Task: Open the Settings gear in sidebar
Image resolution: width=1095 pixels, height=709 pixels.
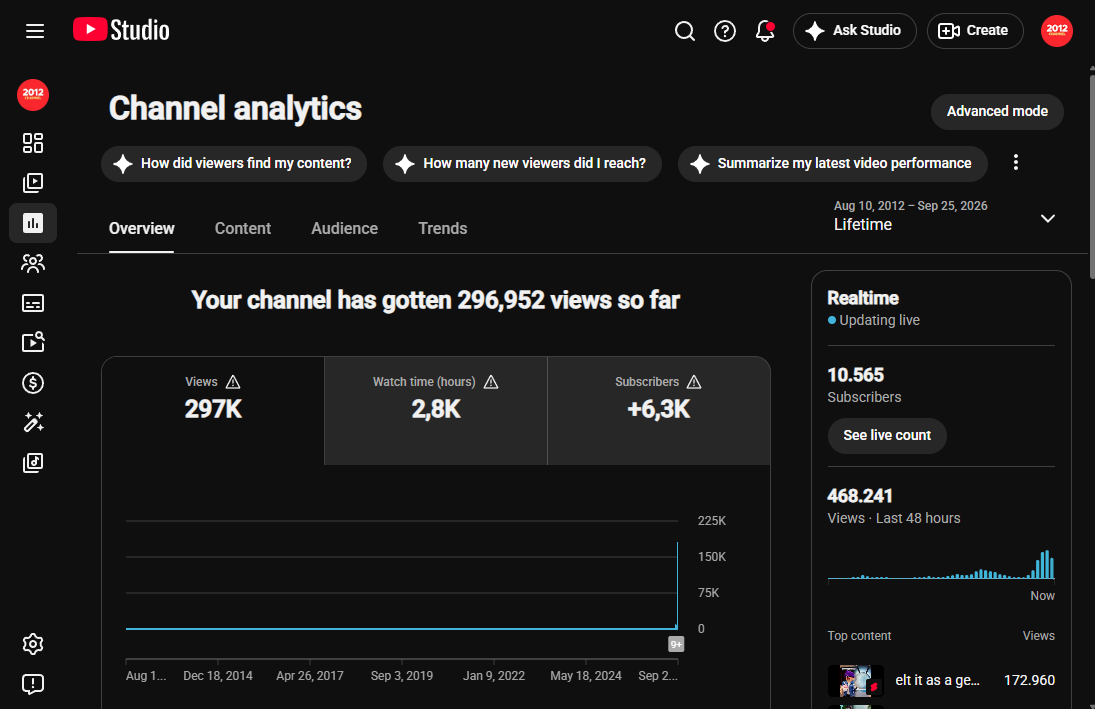Action: coord(33,644)
